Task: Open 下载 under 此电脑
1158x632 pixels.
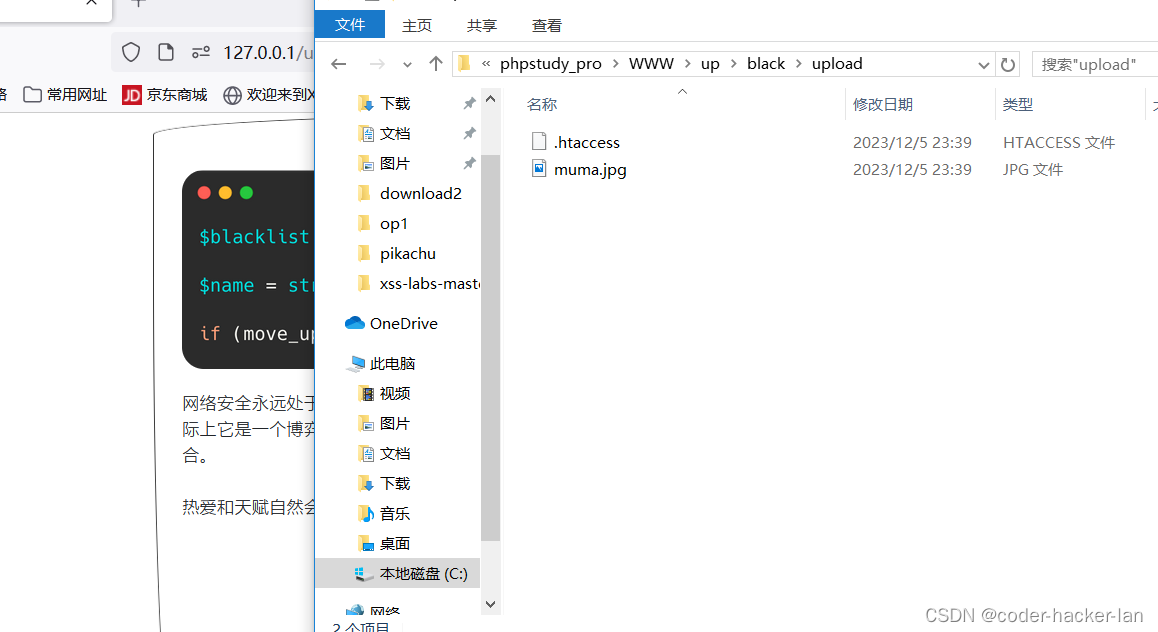Action: [394, 484]
